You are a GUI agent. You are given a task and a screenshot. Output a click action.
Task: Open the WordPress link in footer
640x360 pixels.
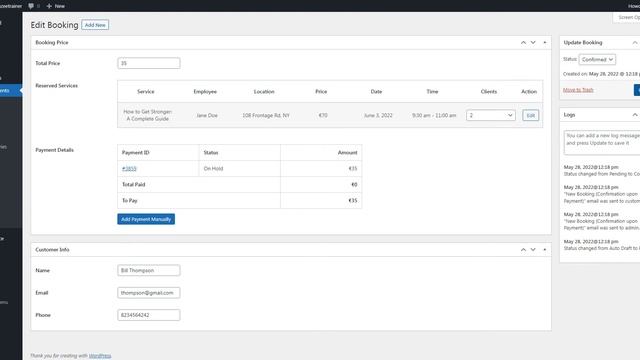(x=100, y=356)
